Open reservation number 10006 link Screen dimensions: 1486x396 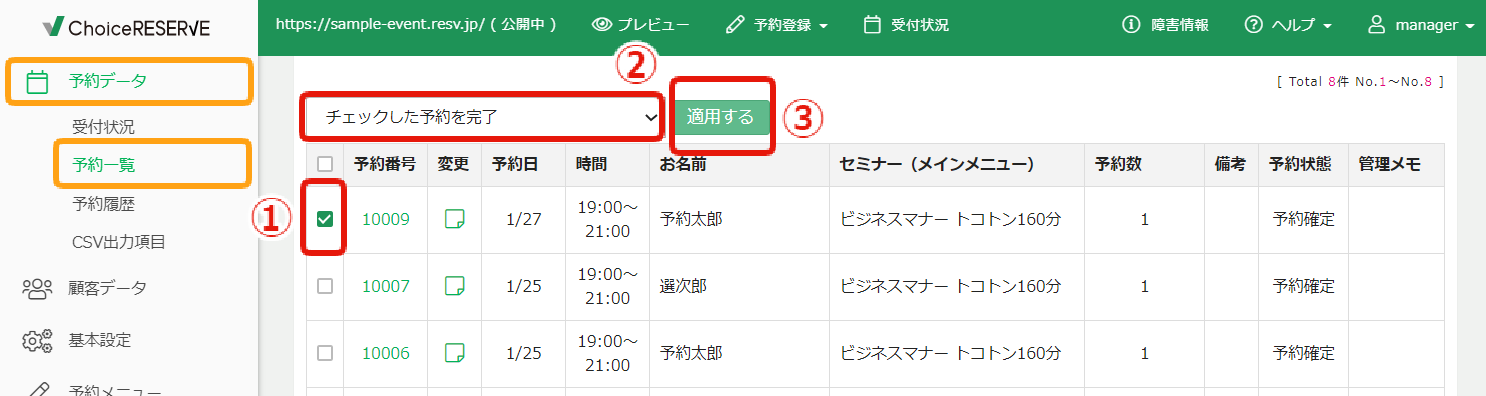click(x=386, y=352)
